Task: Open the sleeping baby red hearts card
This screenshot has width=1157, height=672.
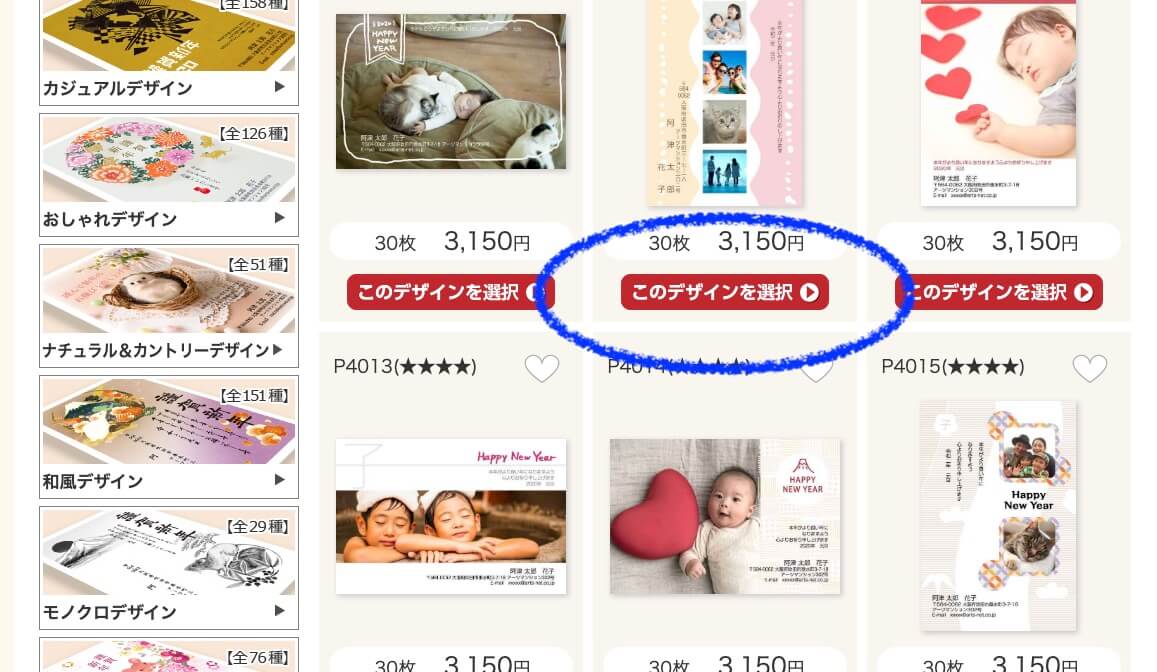Action: click(x=998, y=103)
